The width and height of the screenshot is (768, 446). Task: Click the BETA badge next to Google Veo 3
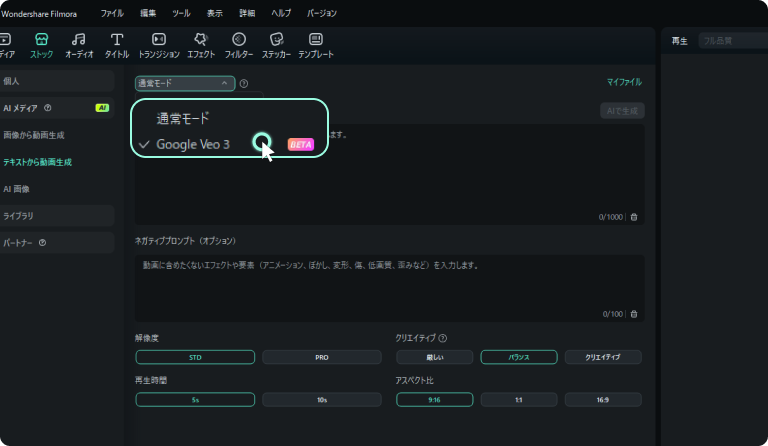point(301,144)
